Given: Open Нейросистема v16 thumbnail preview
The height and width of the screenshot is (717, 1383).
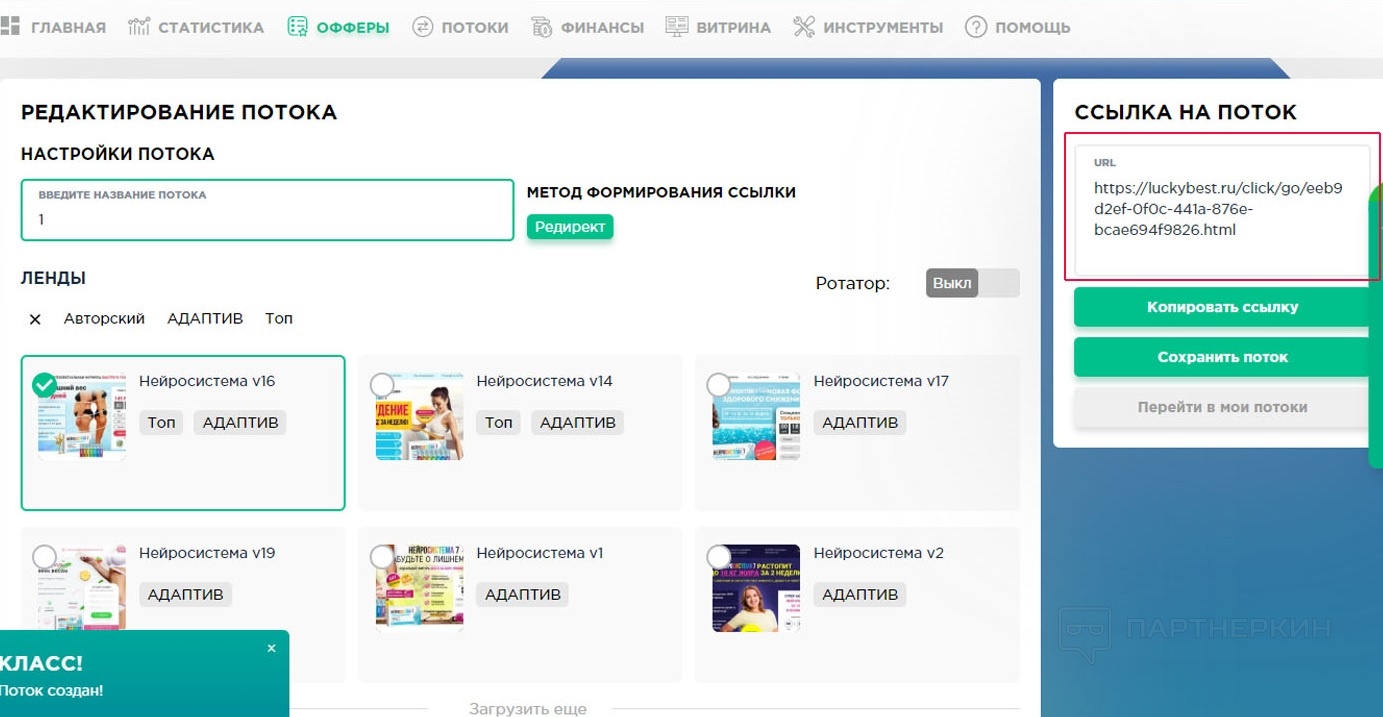Looking at the screenshot, I should pyautogui.click(x=83, y=417).
